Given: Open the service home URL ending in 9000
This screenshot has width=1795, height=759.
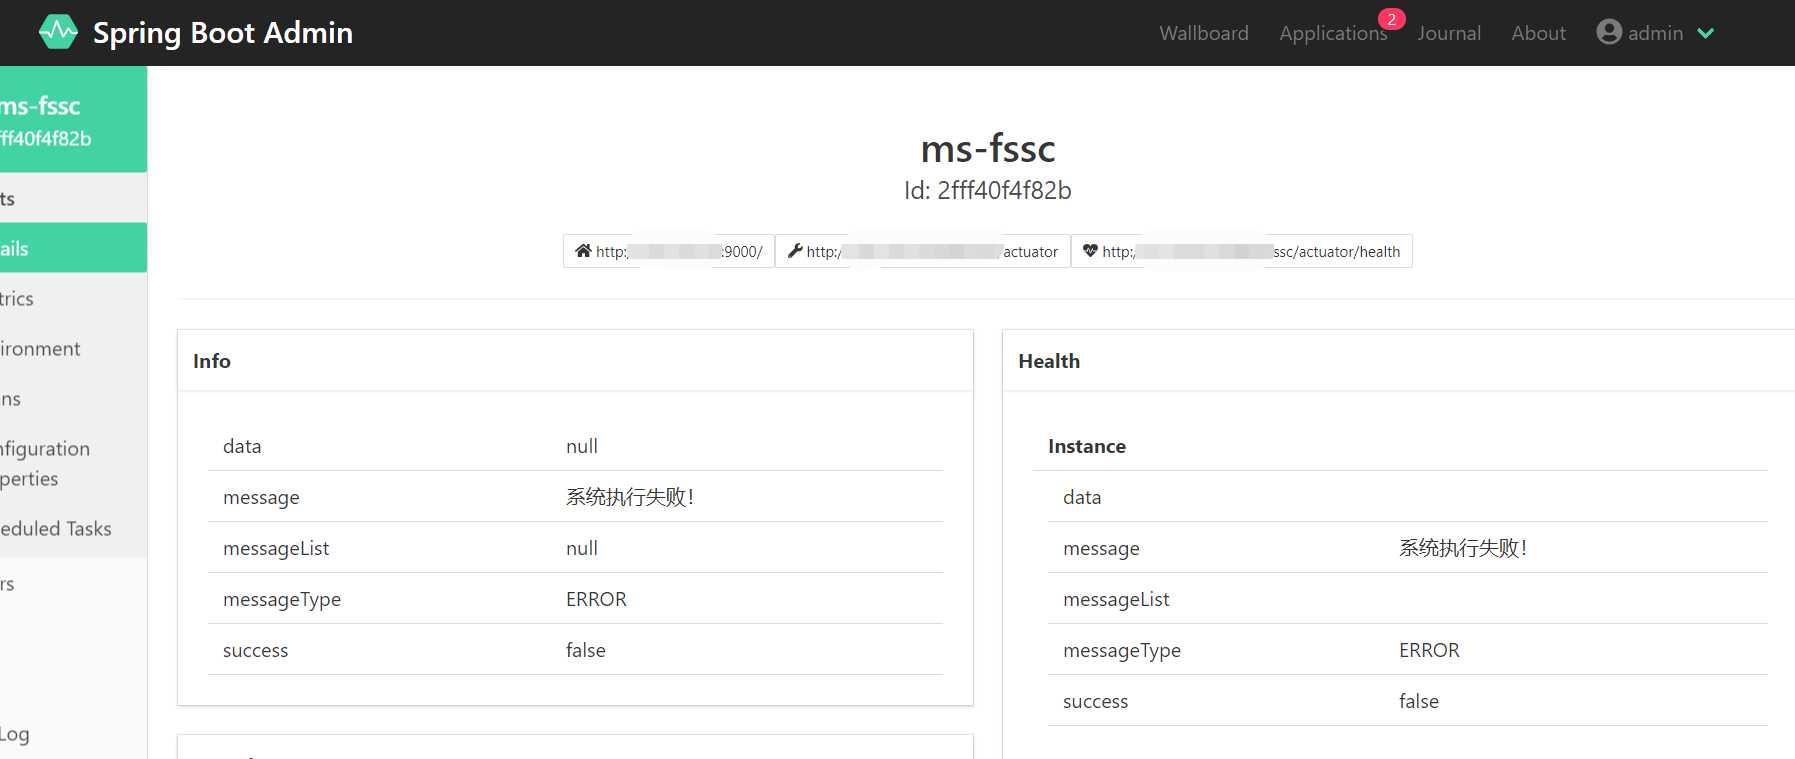Looking at the screenshot, I should [669, 251].
